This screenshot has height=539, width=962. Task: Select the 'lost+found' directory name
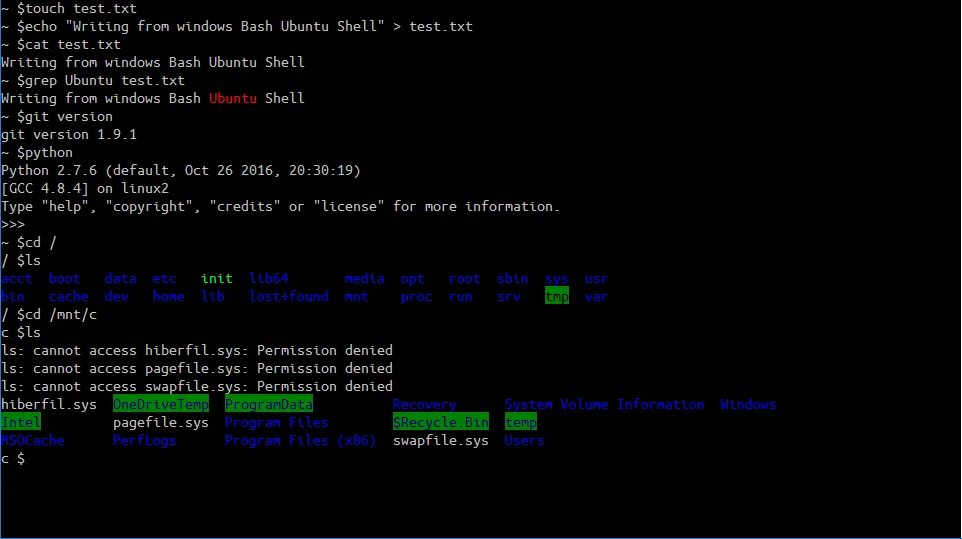(288, 296)
